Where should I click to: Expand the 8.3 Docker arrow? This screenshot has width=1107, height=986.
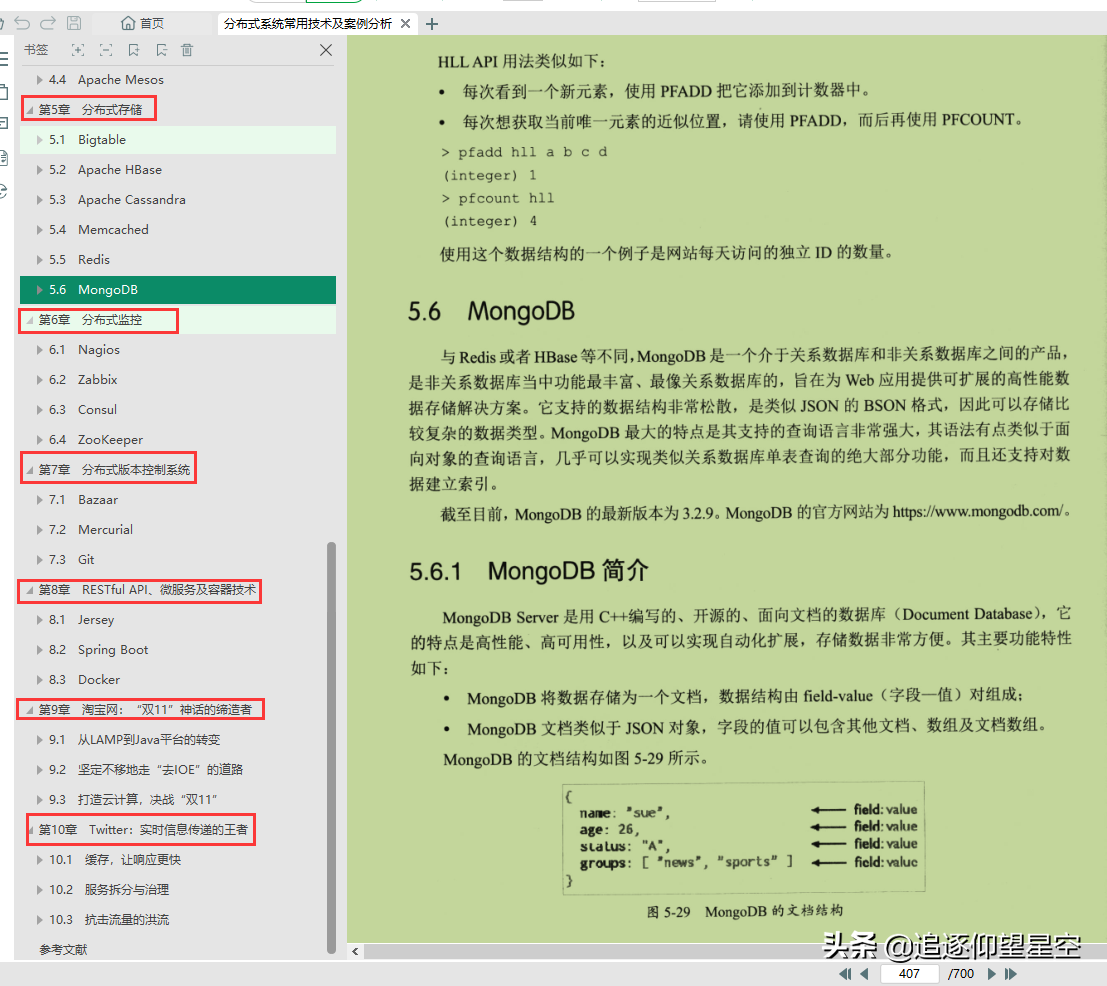(x=40, y=680)
